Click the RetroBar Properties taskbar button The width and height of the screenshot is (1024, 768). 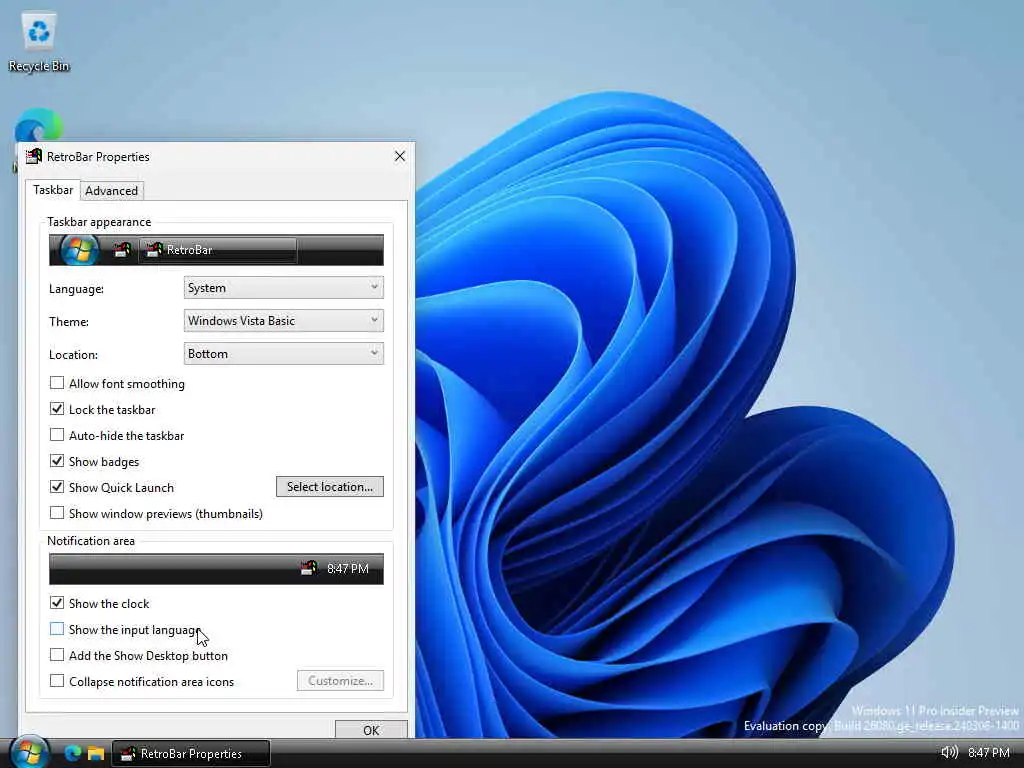tap(191, 753)
